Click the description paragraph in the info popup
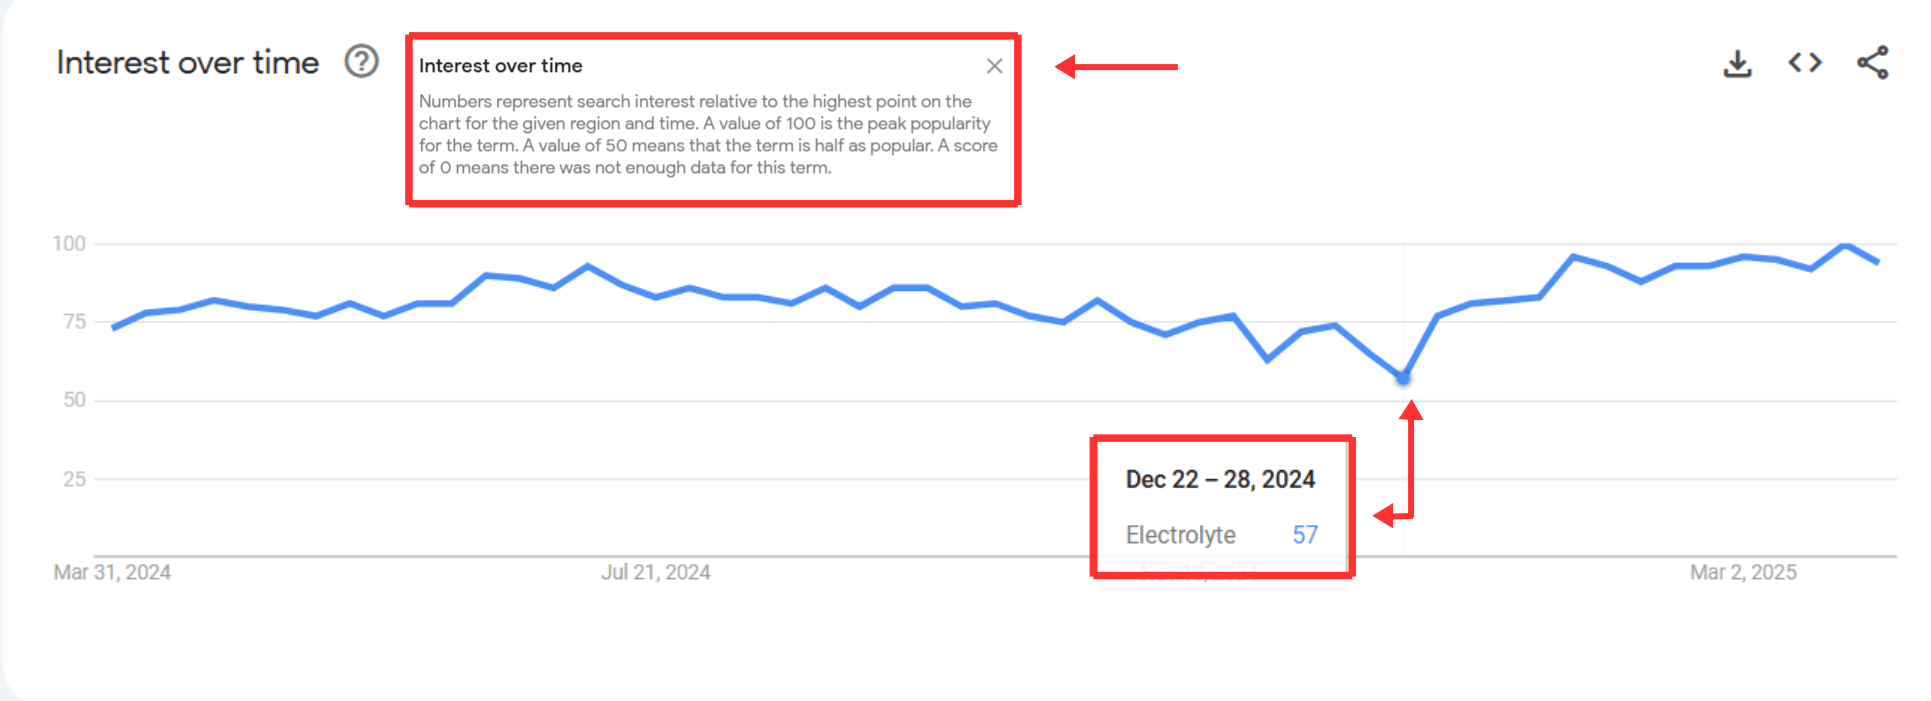This screenshot has width=1931, height=701. pos(707,134)
